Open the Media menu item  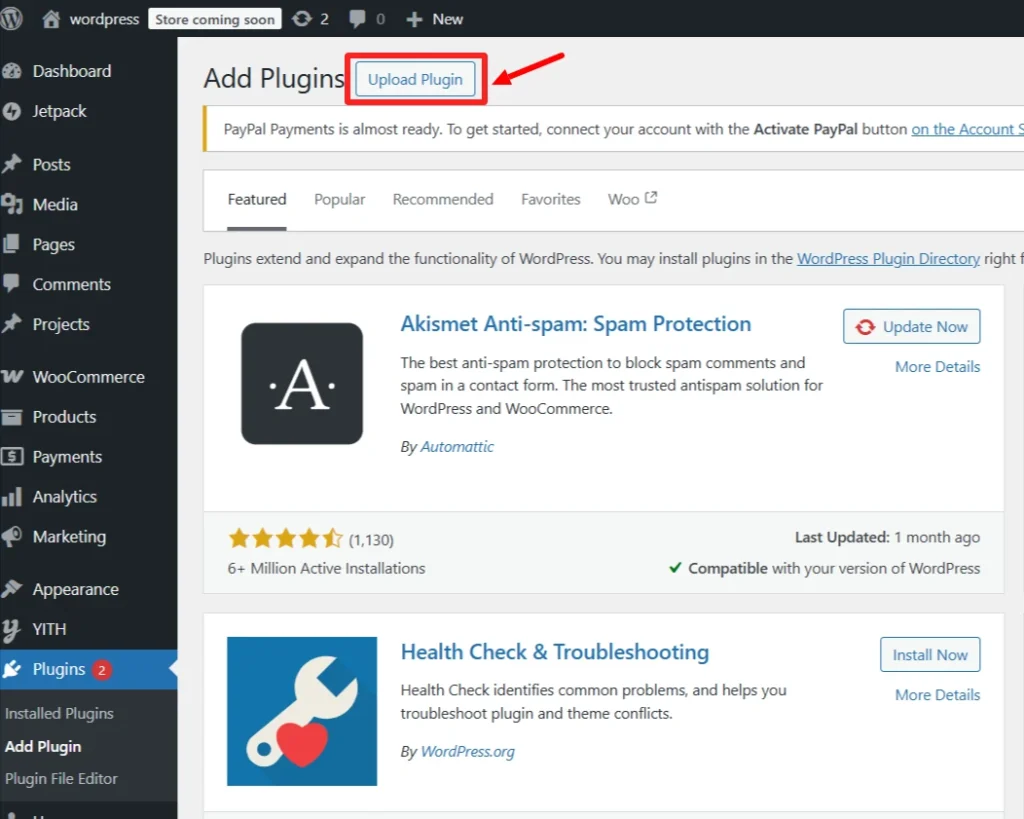click(x=55, y=204)
